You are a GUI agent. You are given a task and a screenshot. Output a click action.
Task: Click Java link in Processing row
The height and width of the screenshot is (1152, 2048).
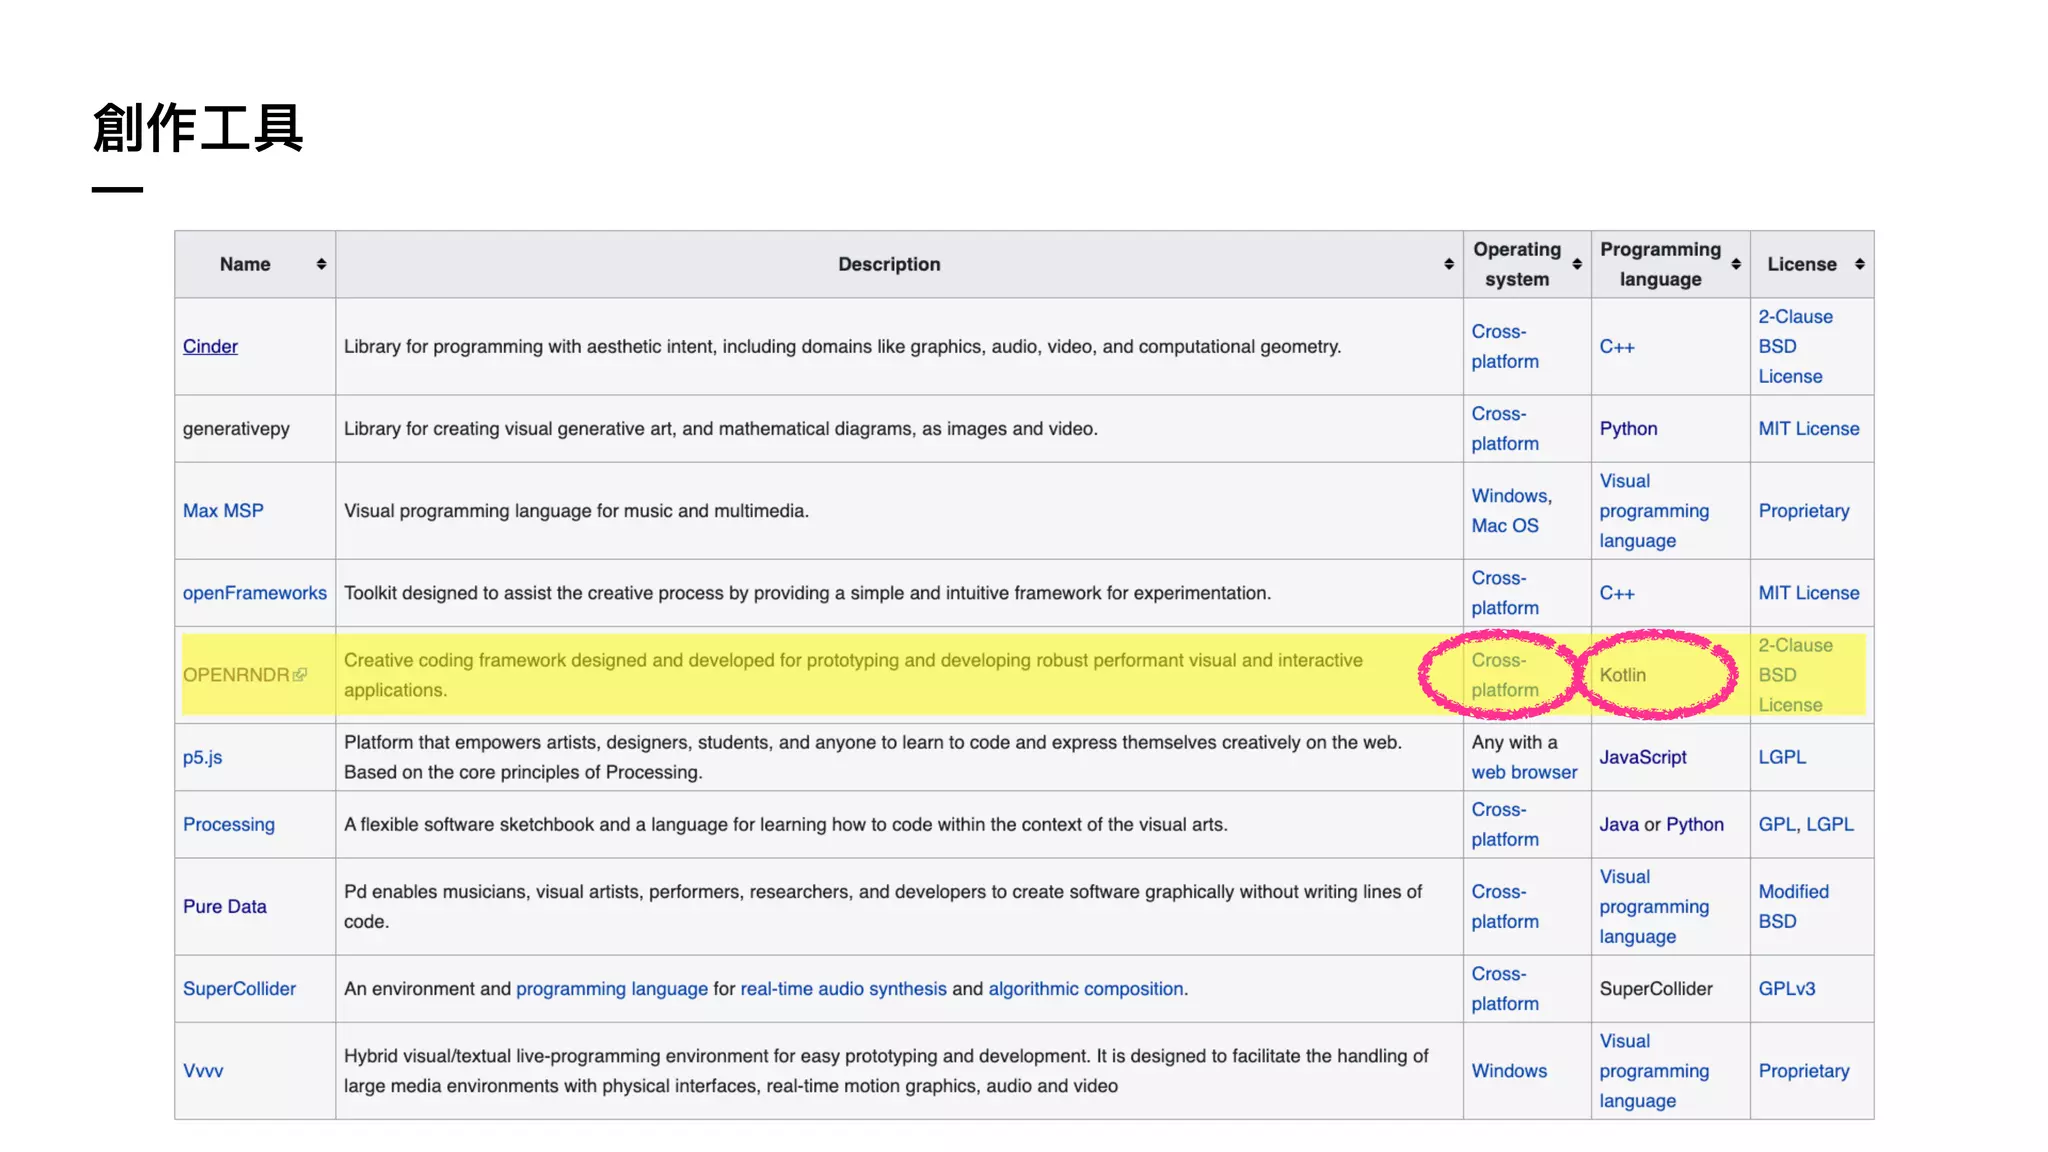[1618, 824]
